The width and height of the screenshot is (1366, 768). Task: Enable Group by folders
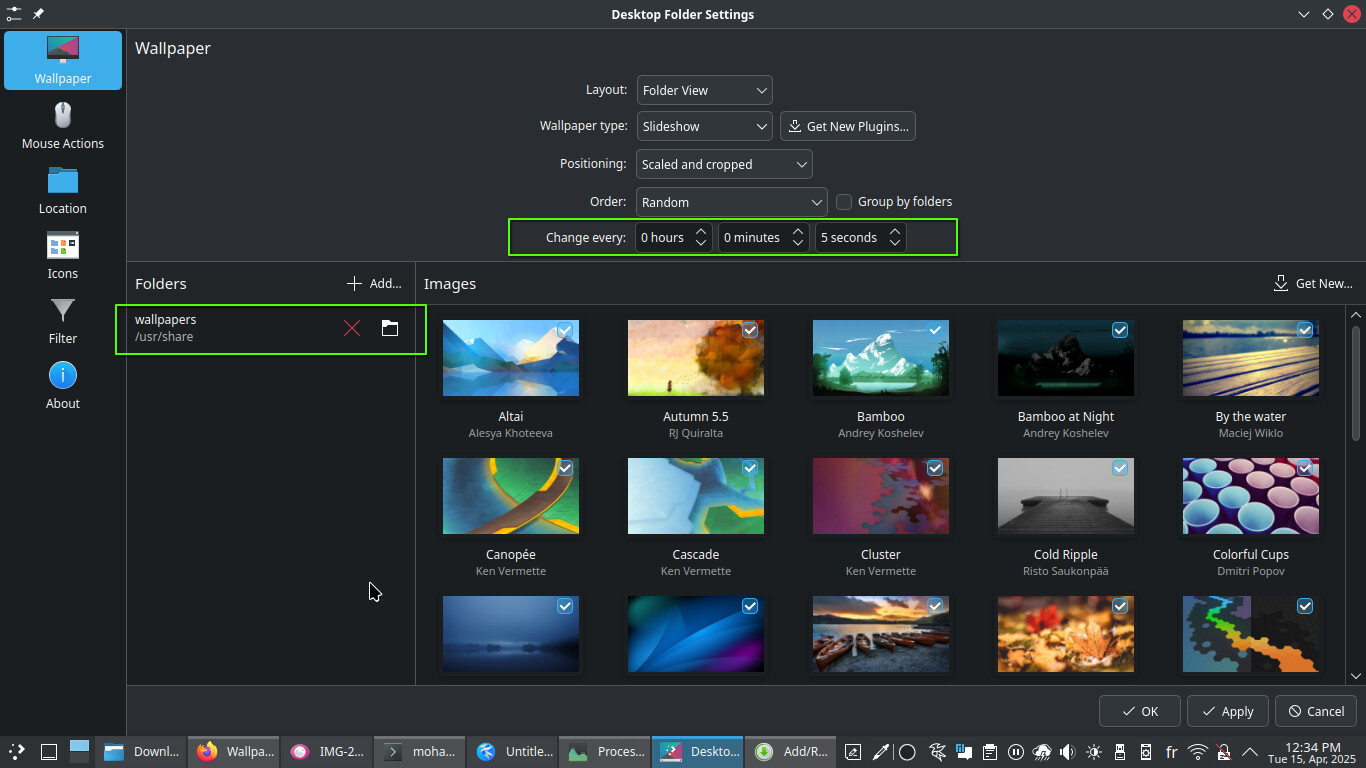coord(843,201)
